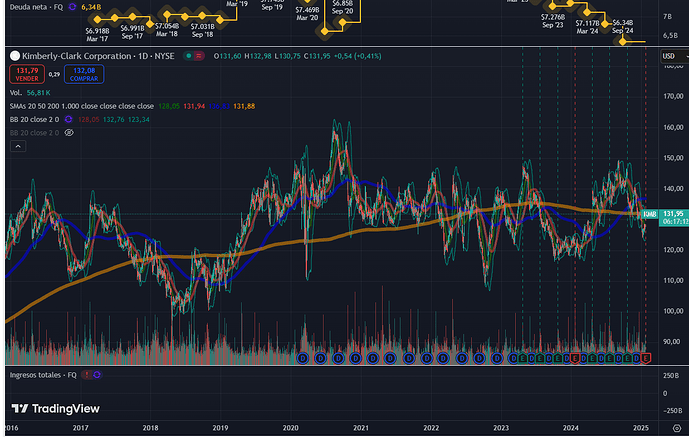Click the $7.054B Mar '18 debt label
The image size is (689, 437).
167,30
